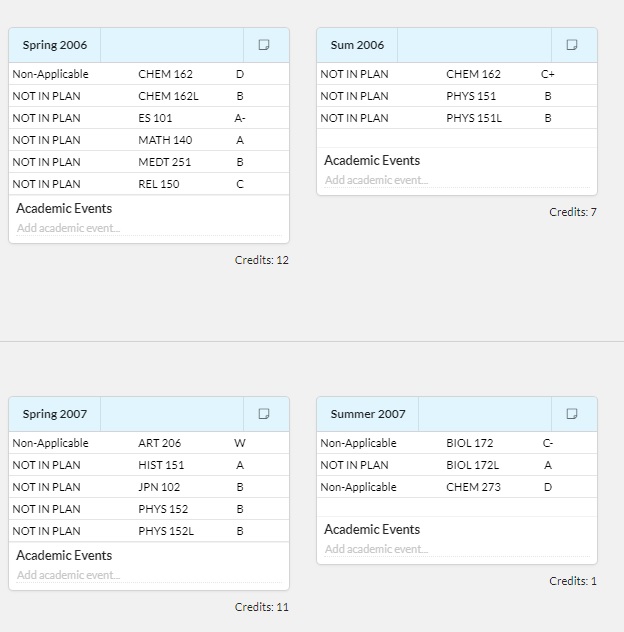Open the note icon for Summer 2007
Viewport: 624px width, 632px height.
pos(572,414)
